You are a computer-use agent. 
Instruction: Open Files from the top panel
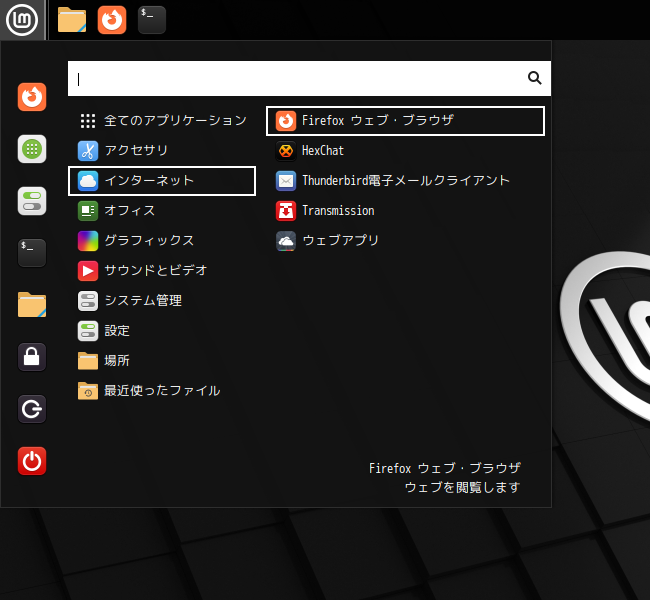click(x=72, y=20)
